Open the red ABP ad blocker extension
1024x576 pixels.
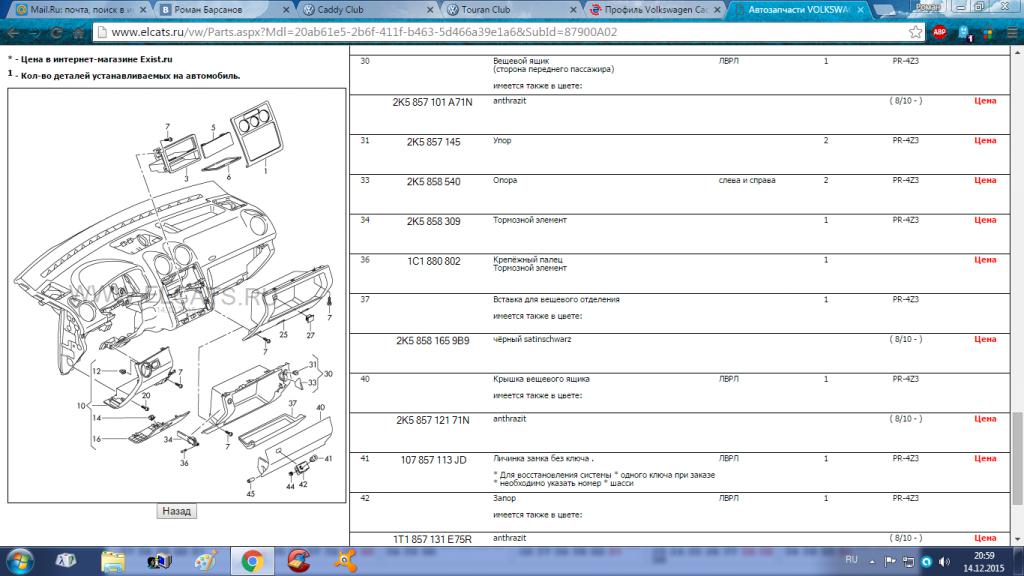click(940, 32)
